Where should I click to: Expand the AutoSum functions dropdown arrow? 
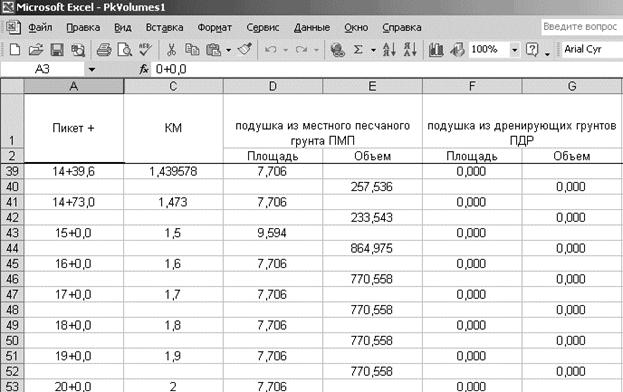373,50
